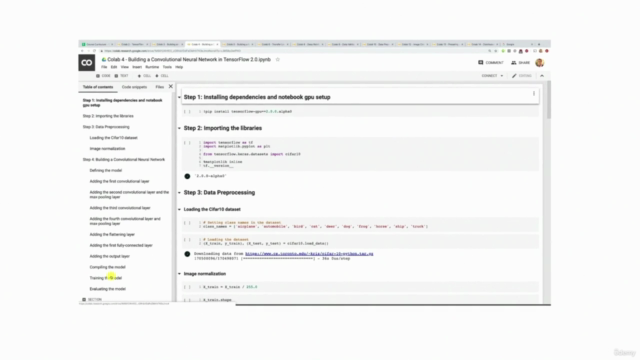Star the notebook next to the title
This screenshot has width=640, height=360.
(x=278, y=60)
